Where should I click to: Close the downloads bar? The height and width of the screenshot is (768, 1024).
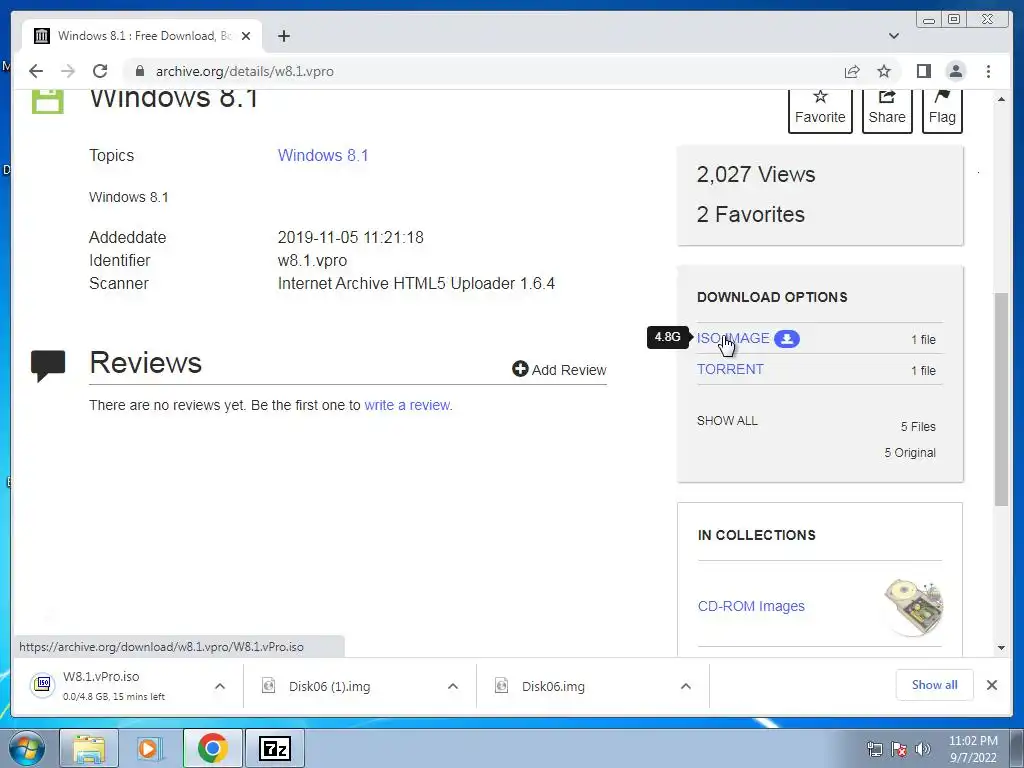991,685
